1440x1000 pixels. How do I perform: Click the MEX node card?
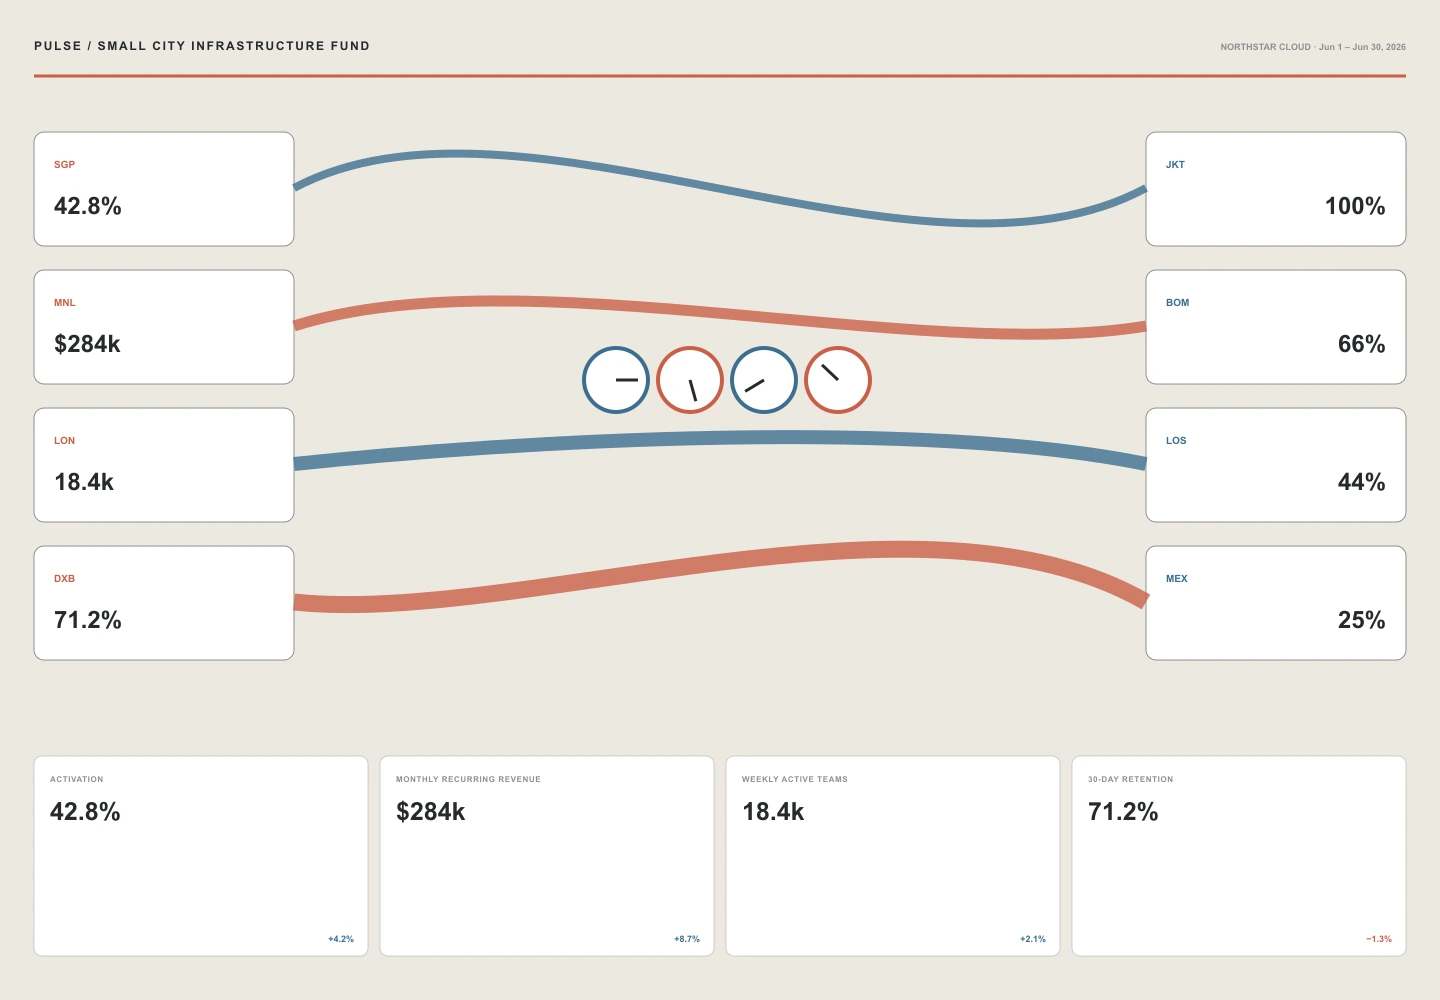coord(1276,603)
